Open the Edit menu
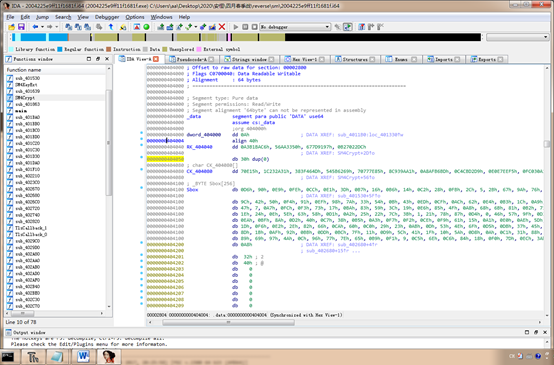Screen dimensions: 554x365 coord(25,17)
